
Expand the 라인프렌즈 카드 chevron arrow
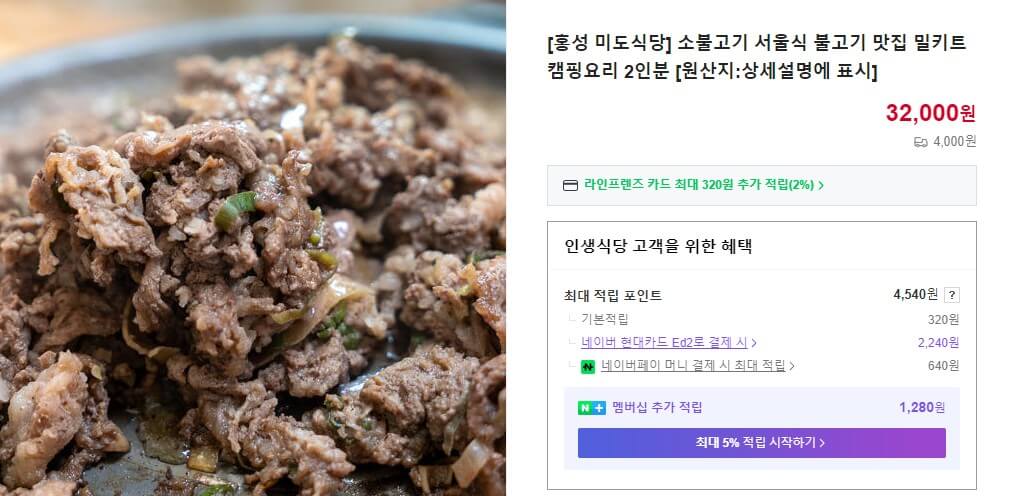coord(821,185)
